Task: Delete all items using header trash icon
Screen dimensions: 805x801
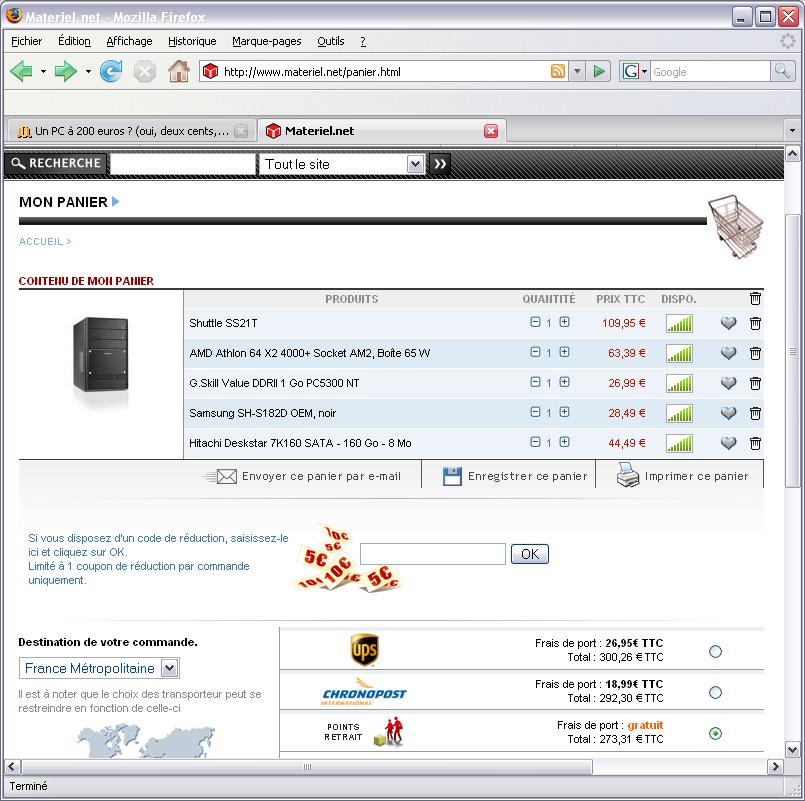Action: pyautogui.click(x=755, y=298)
